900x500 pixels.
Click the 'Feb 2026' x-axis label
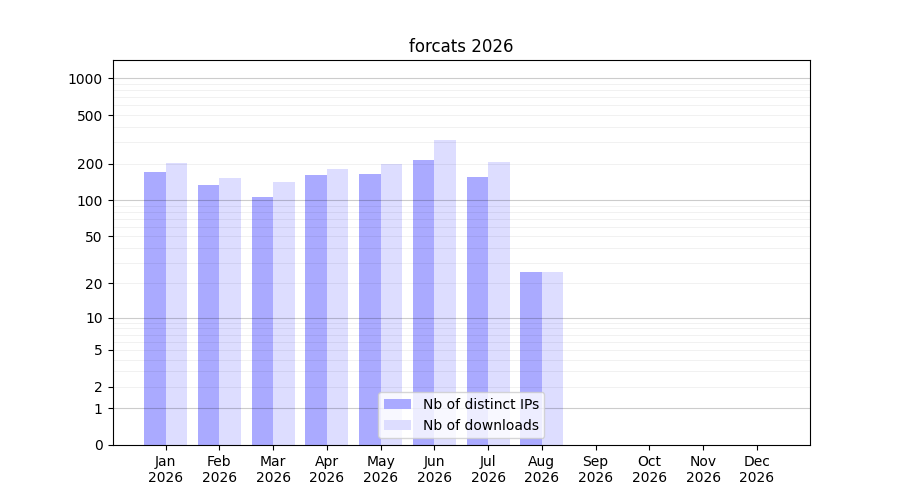tap(219, 469)
